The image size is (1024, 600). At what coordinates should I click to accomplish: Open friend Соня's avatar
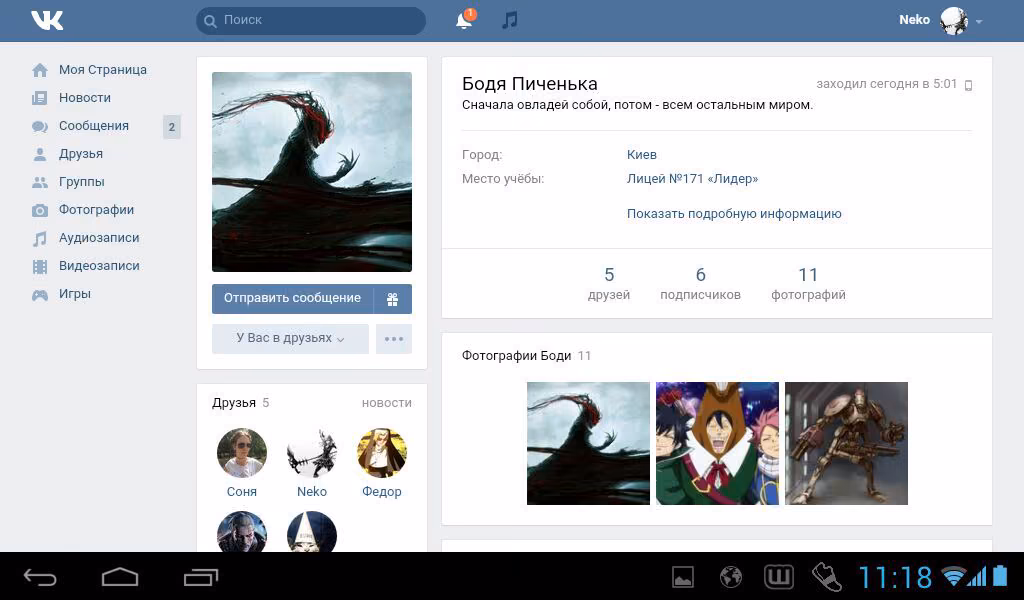242,453
